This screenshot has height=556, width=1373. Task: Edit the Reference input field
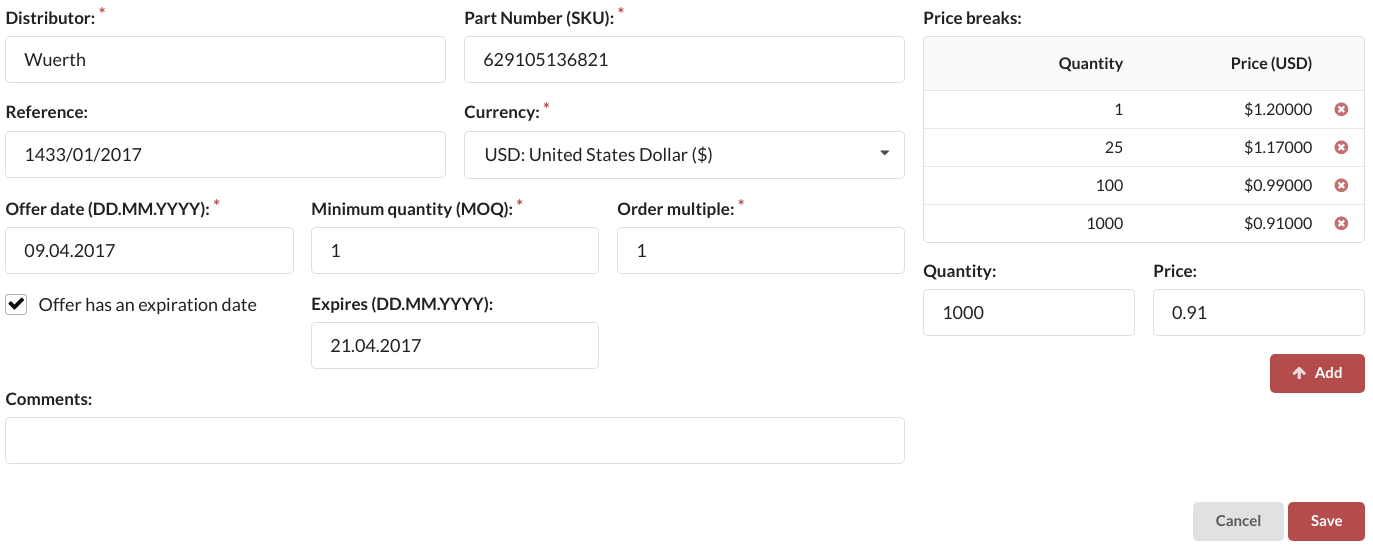click(225, 155)
